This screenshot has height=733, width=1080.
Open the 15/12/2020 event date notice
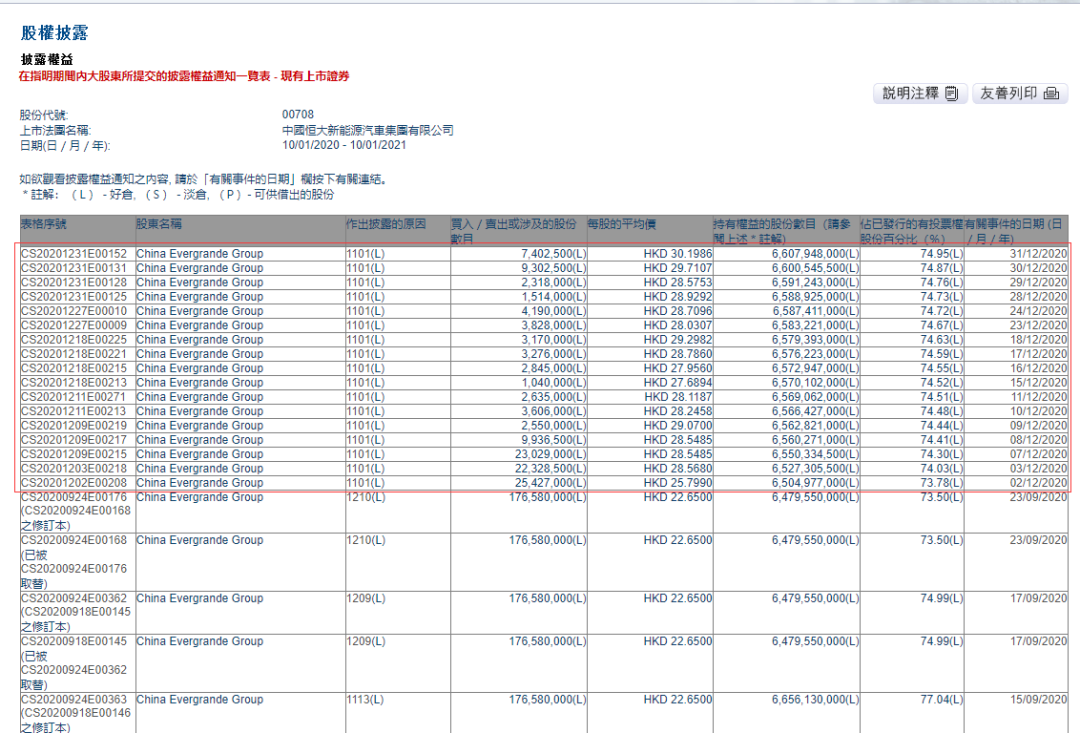click(1038, 383)
